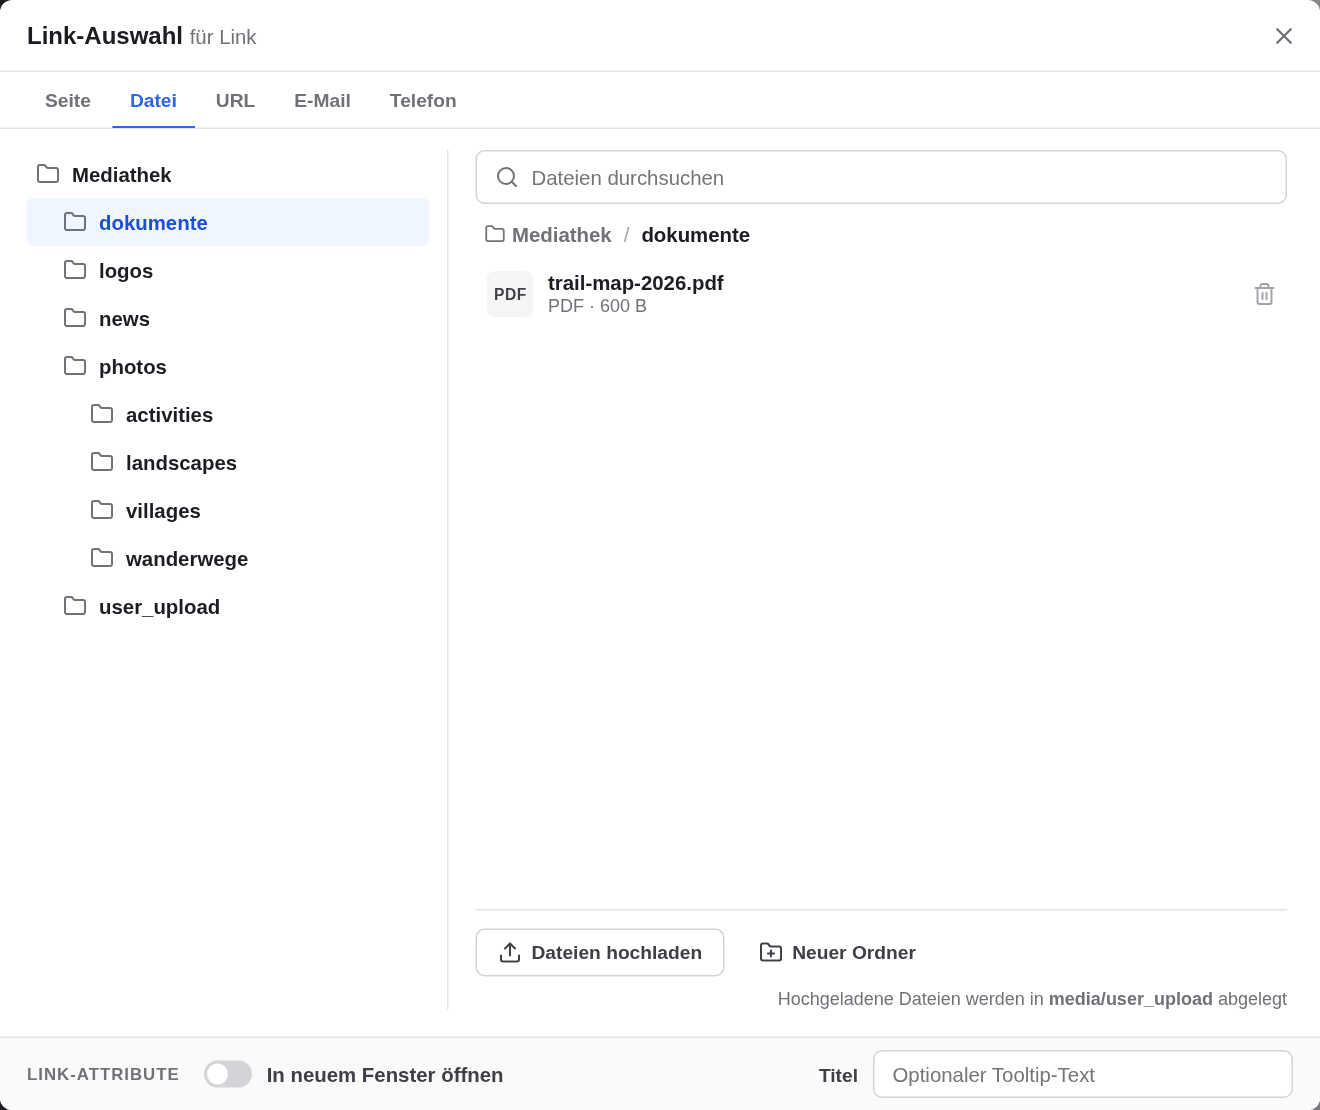The image size is (1320, 1110).
Task: Switch to the Telefon tab
Action: pyautogui.click(x=423, y=100)
